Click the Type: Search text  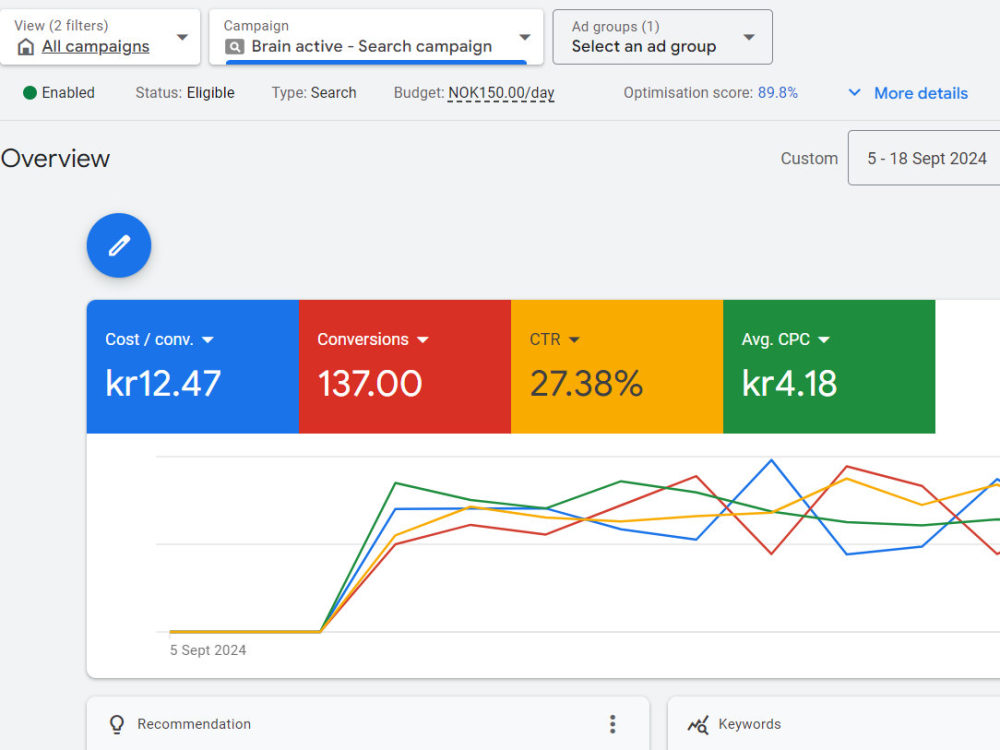pyautogui.click(x=314, y=93)
